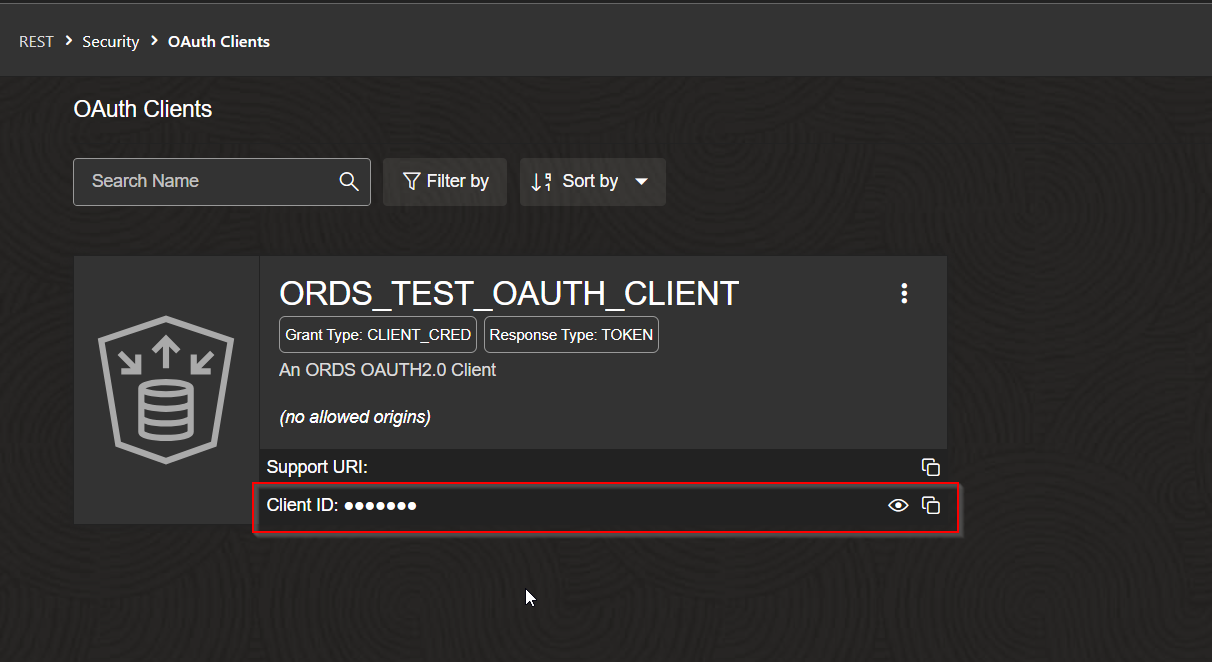Image resolution: width=1212 pixels, height=662 pixels.
Task: Select the OAuth Clients breadcrumb label
Action: 218,41
